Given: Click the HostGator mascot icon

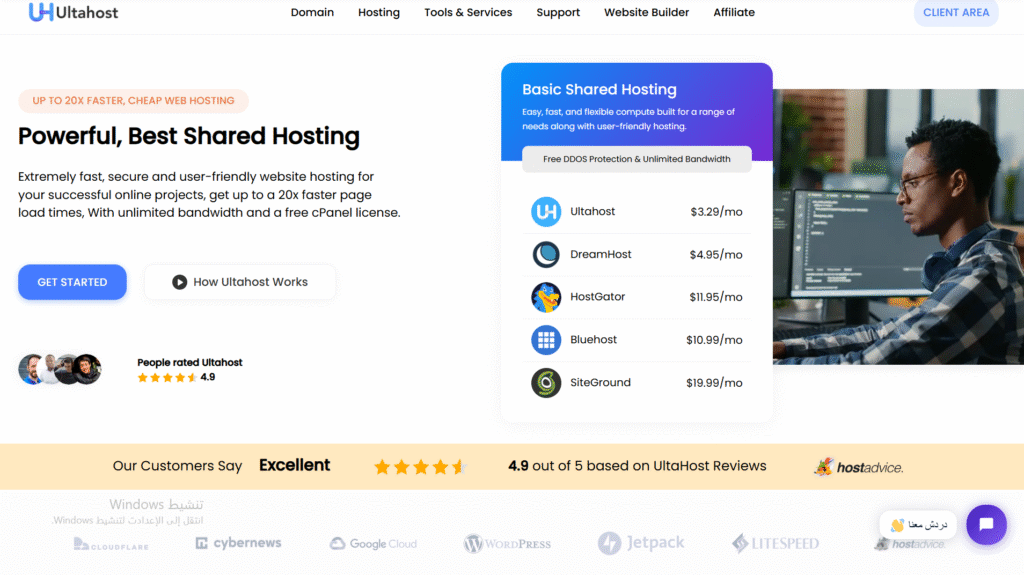Looking at the screenshot, I should click(x=546, y=298).
